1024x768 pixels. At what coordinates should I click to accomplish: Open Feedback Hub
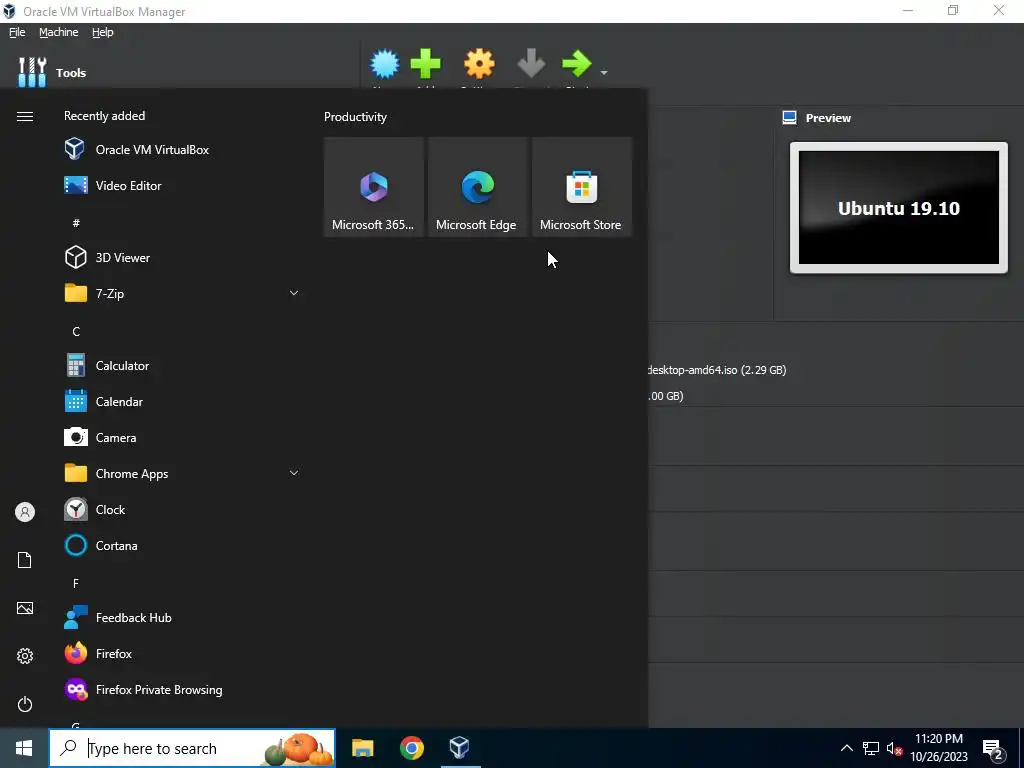(x=183, y=618)
